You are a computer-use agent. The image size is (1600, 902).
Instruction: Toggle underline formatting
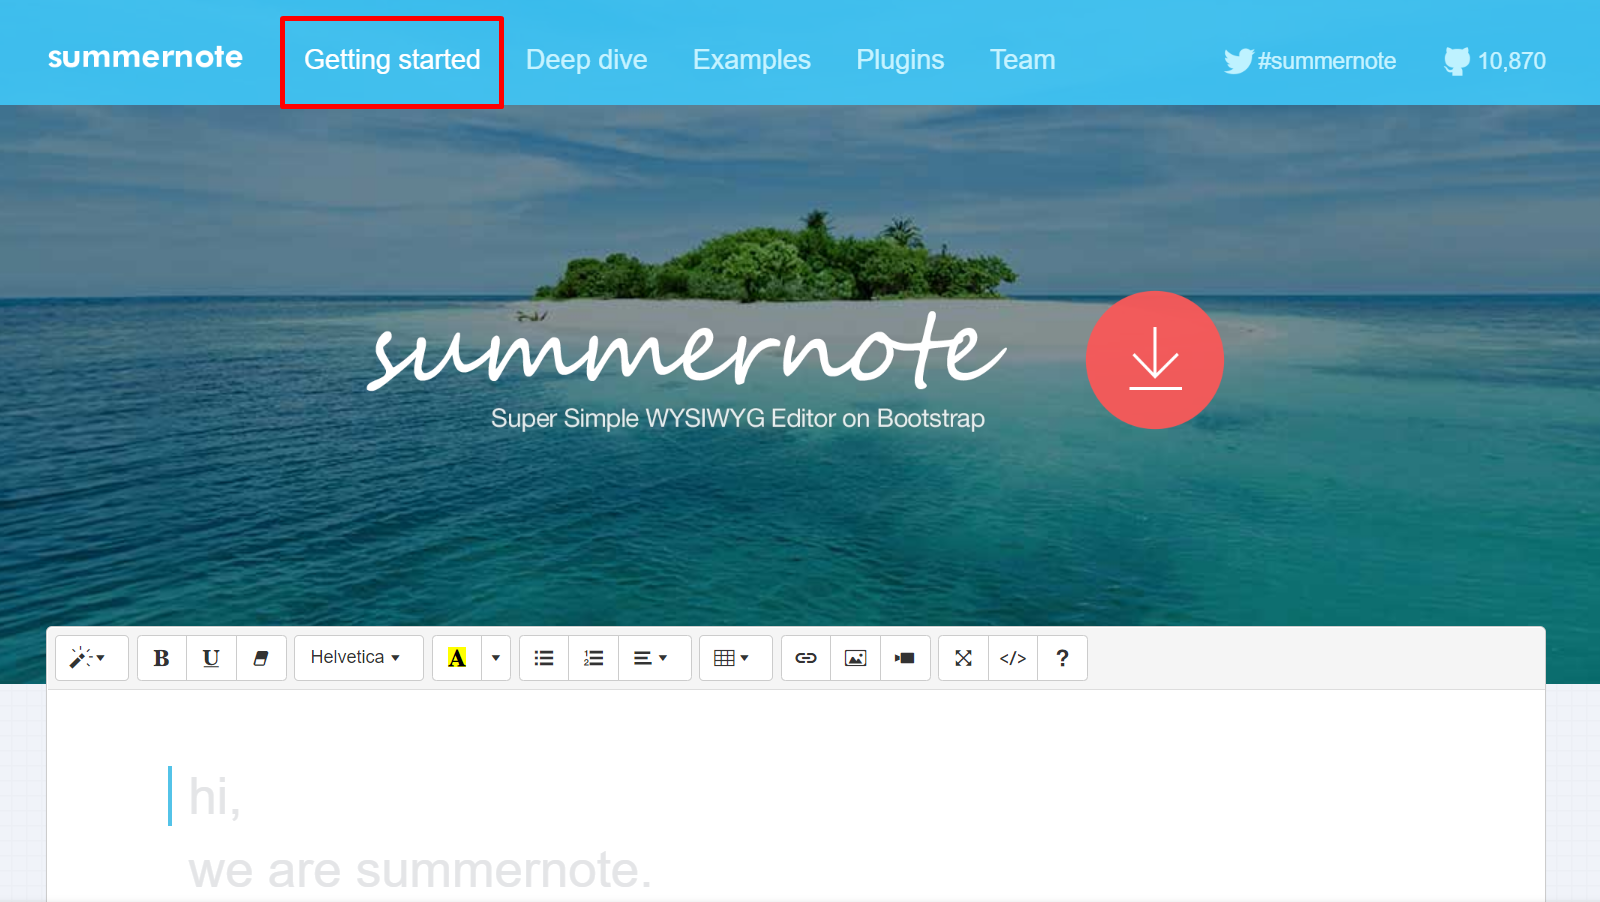tap(211, 658)
